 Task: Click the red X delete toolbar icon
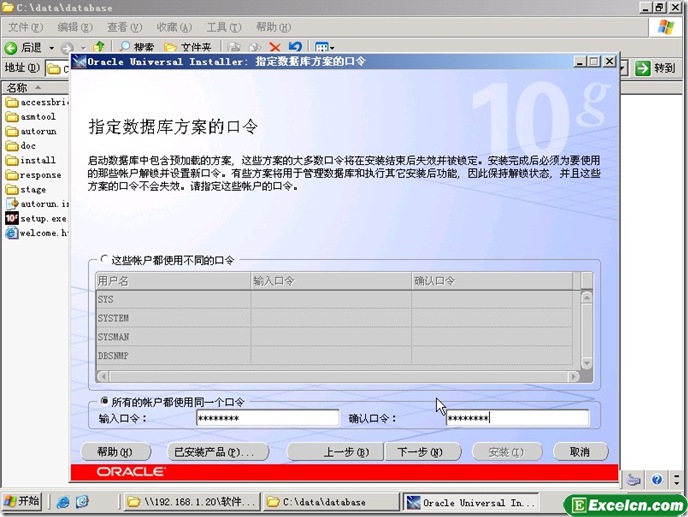coord(275,47)
